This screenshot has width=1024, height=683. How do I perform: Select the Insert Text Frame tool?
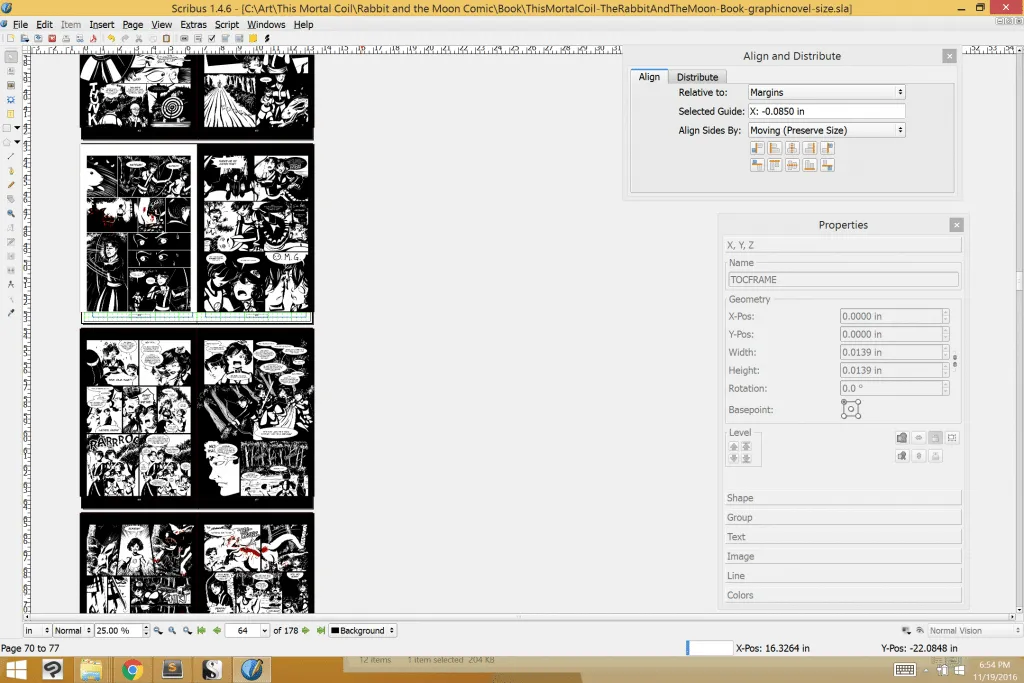(11, 71)
